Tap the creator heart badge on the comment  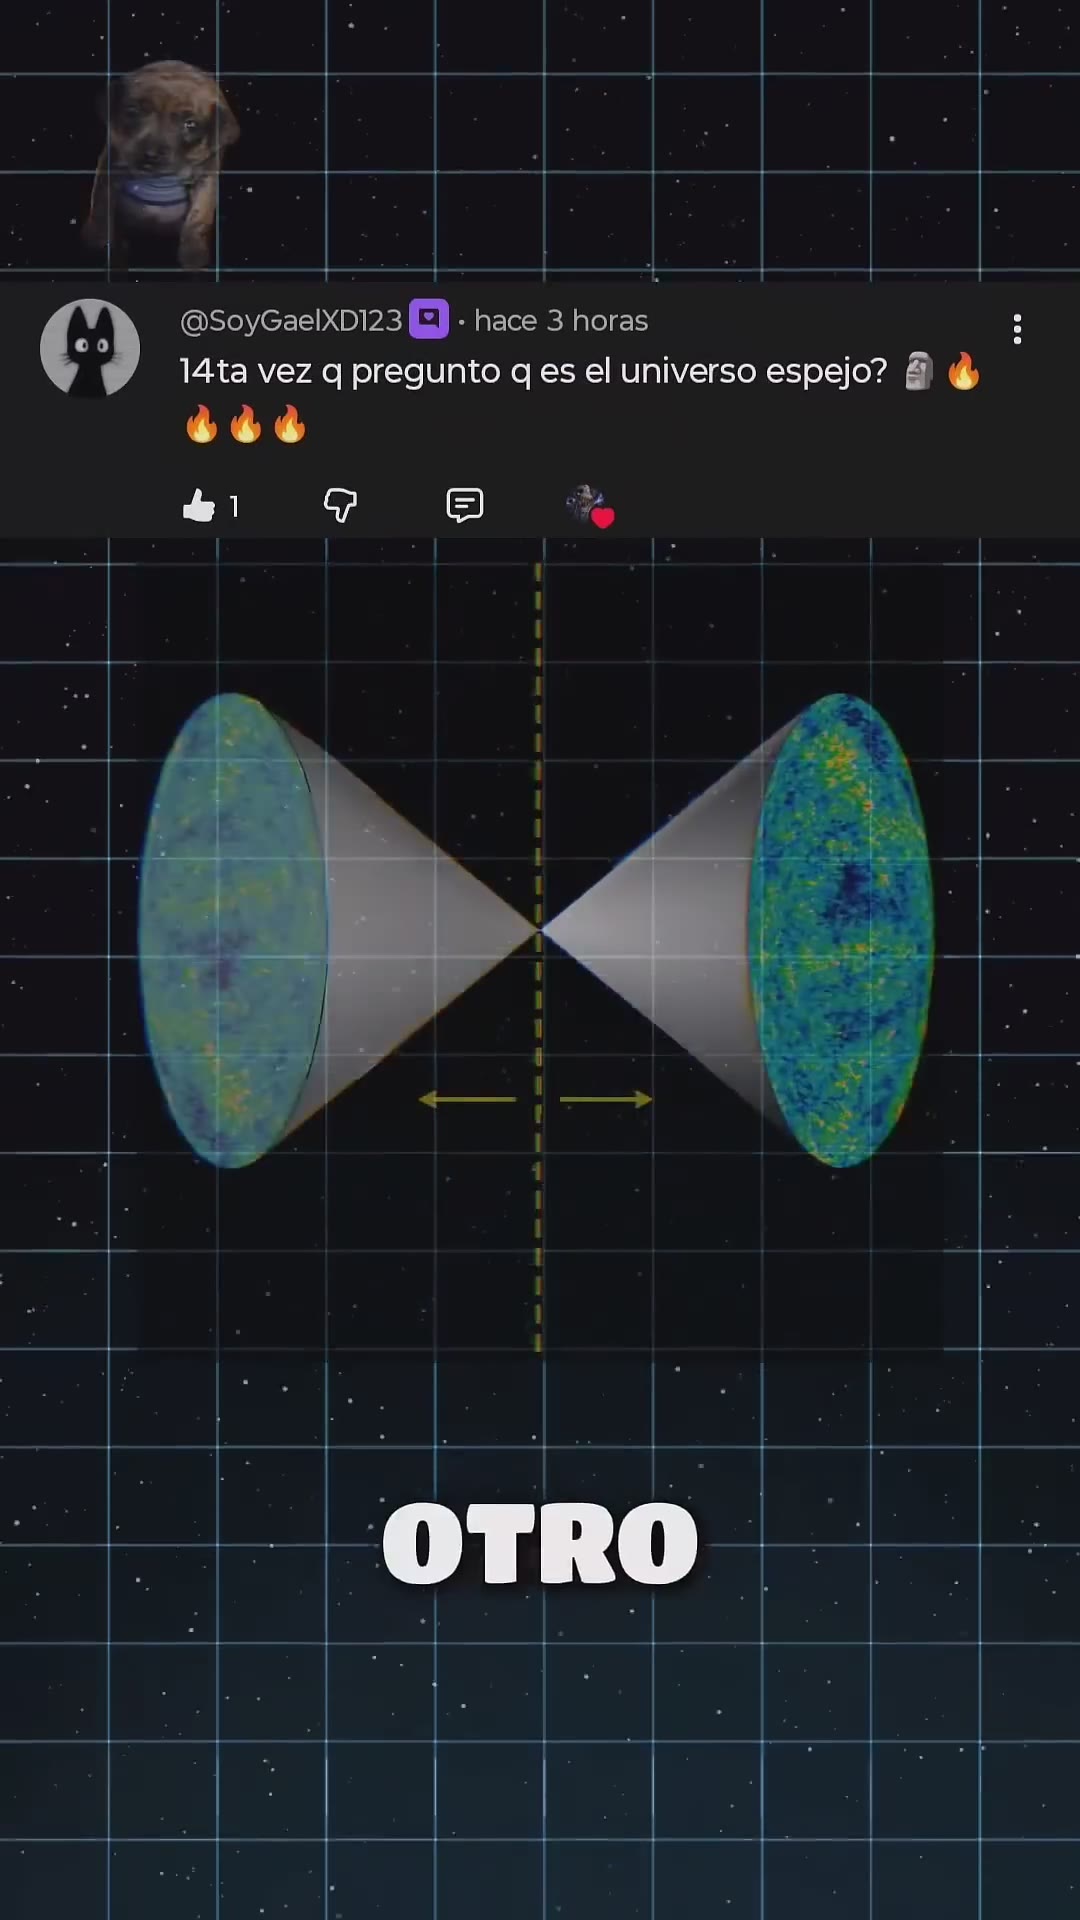590,506
